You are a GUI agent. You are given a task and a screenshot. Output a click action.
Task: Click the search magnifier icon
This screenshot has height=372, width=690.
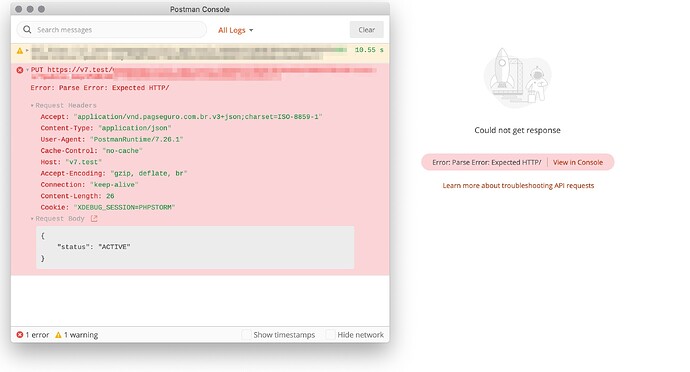click(27, 29)
